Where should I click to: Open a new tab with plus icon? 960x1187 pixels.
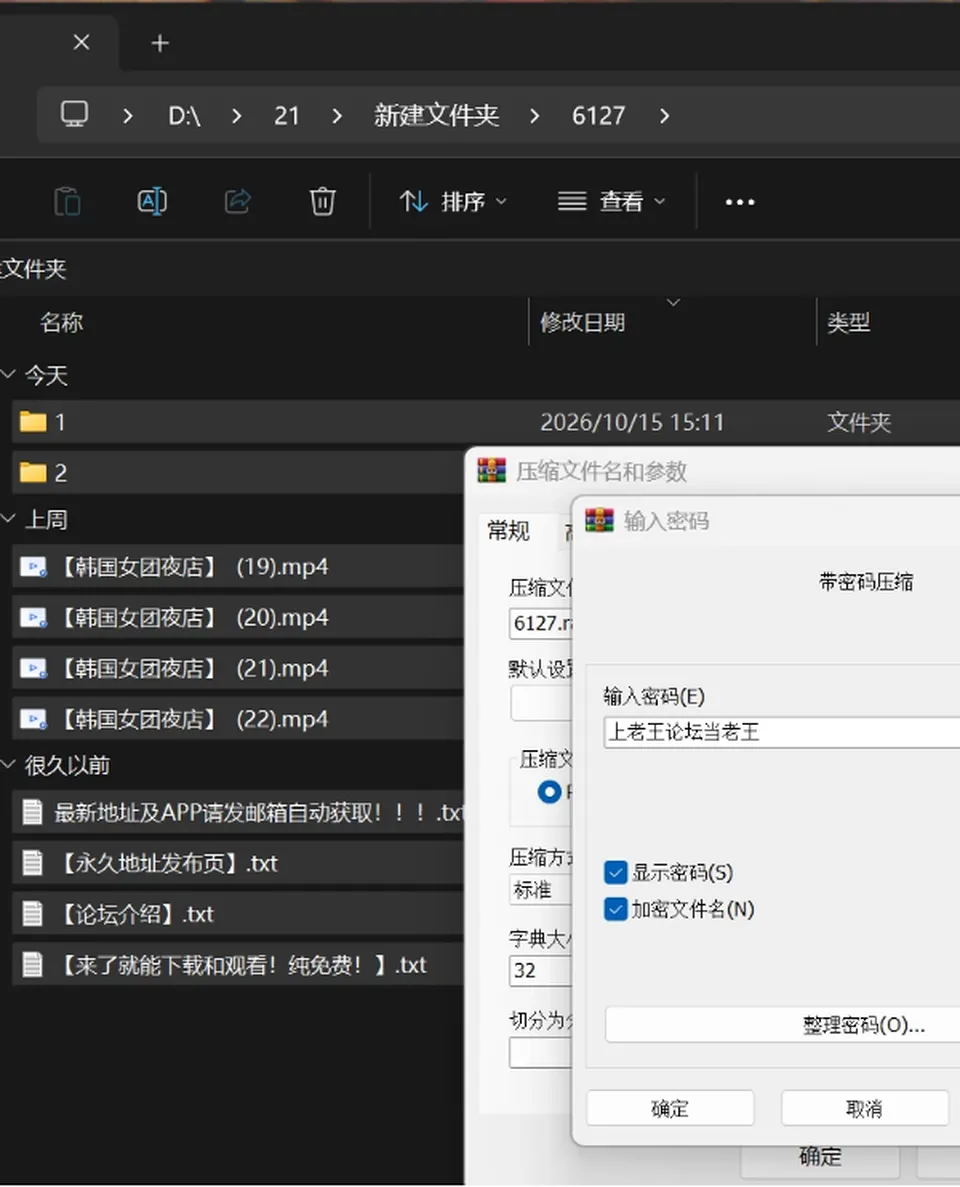click(x=160, y=43)
